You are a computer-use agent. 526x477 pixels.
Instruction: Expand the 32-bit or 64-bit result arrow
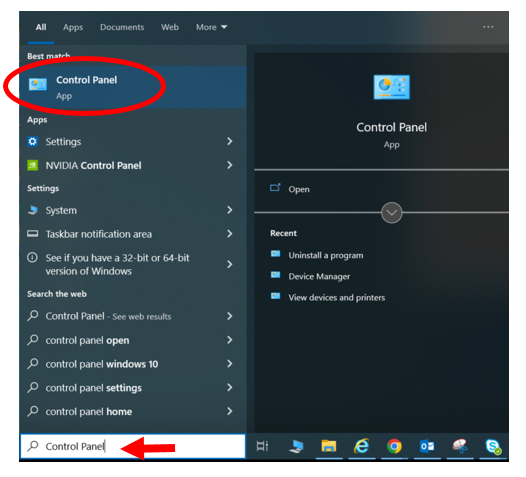(230, 264)
